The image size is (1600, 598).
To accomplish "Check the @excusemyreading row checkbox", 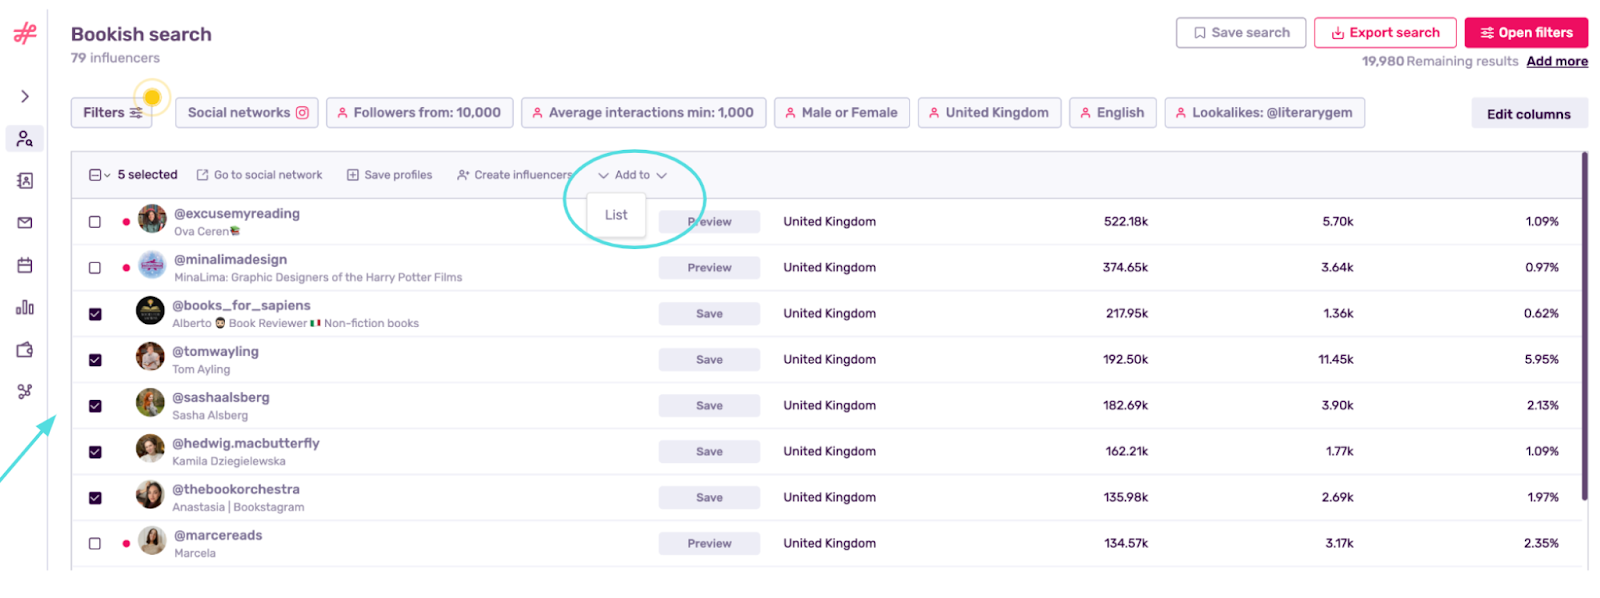I will click(95, 222).
